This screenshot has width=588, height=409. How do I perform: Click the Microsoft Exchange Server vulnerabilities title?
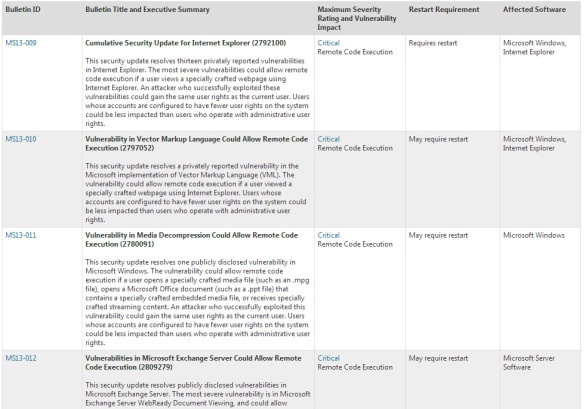tap(193, 363)
